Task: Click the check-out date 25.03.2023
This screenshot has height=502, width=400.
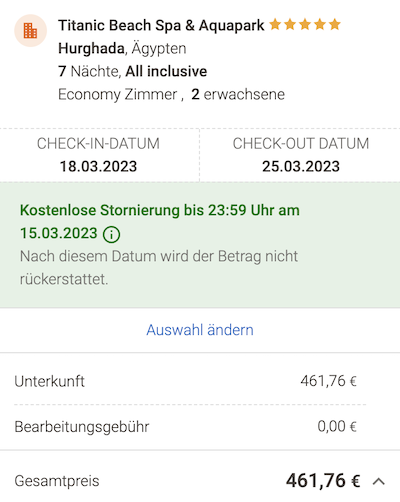Action: (x=301, y=166)
